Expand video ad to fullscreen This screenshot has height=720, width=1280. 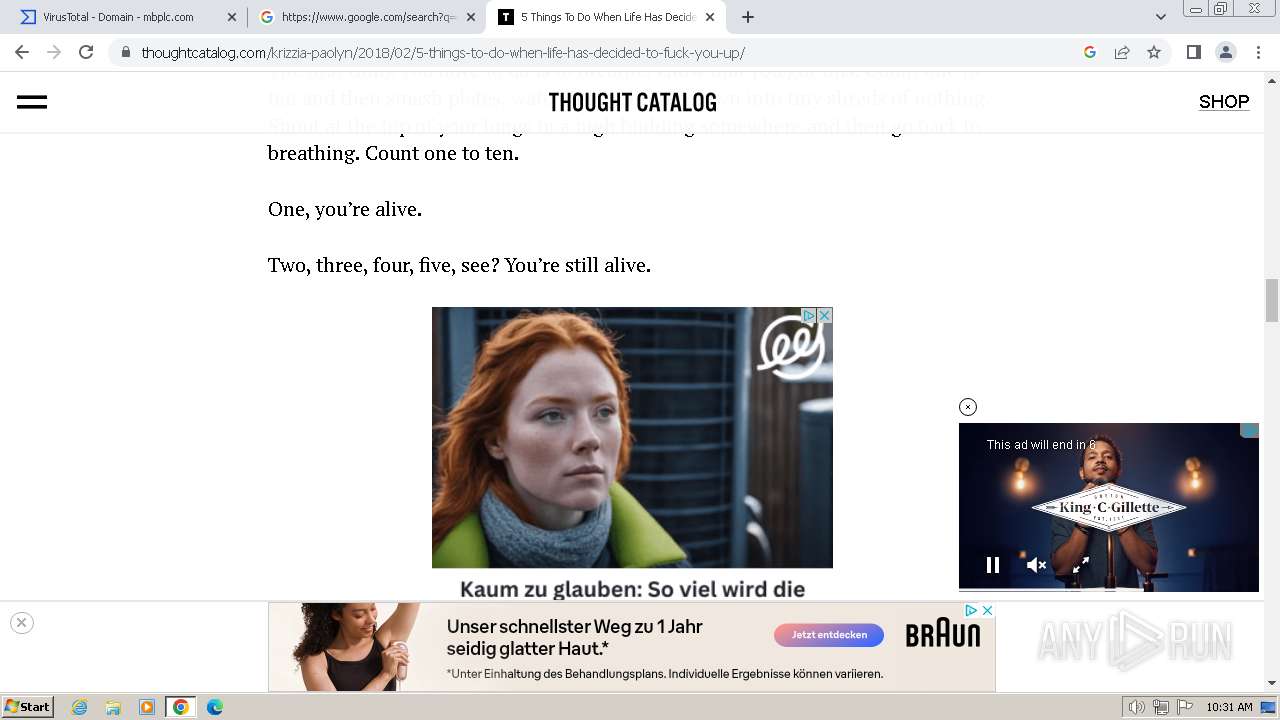click(x=1081, y=565)
